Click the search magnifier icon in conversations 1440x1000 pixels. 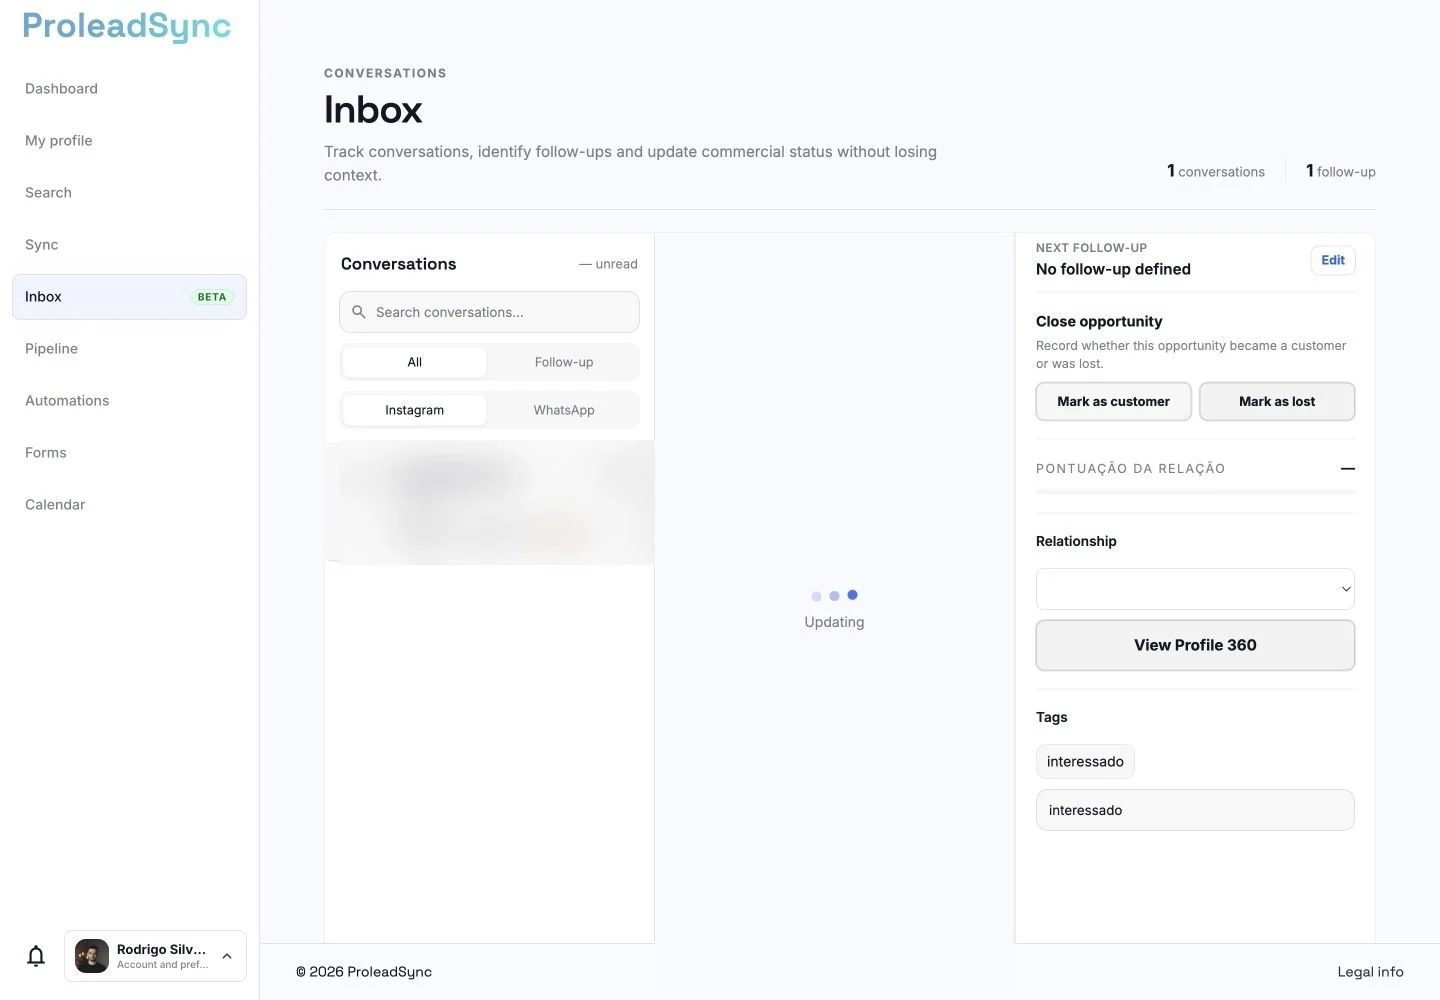[x=359, y=312]
